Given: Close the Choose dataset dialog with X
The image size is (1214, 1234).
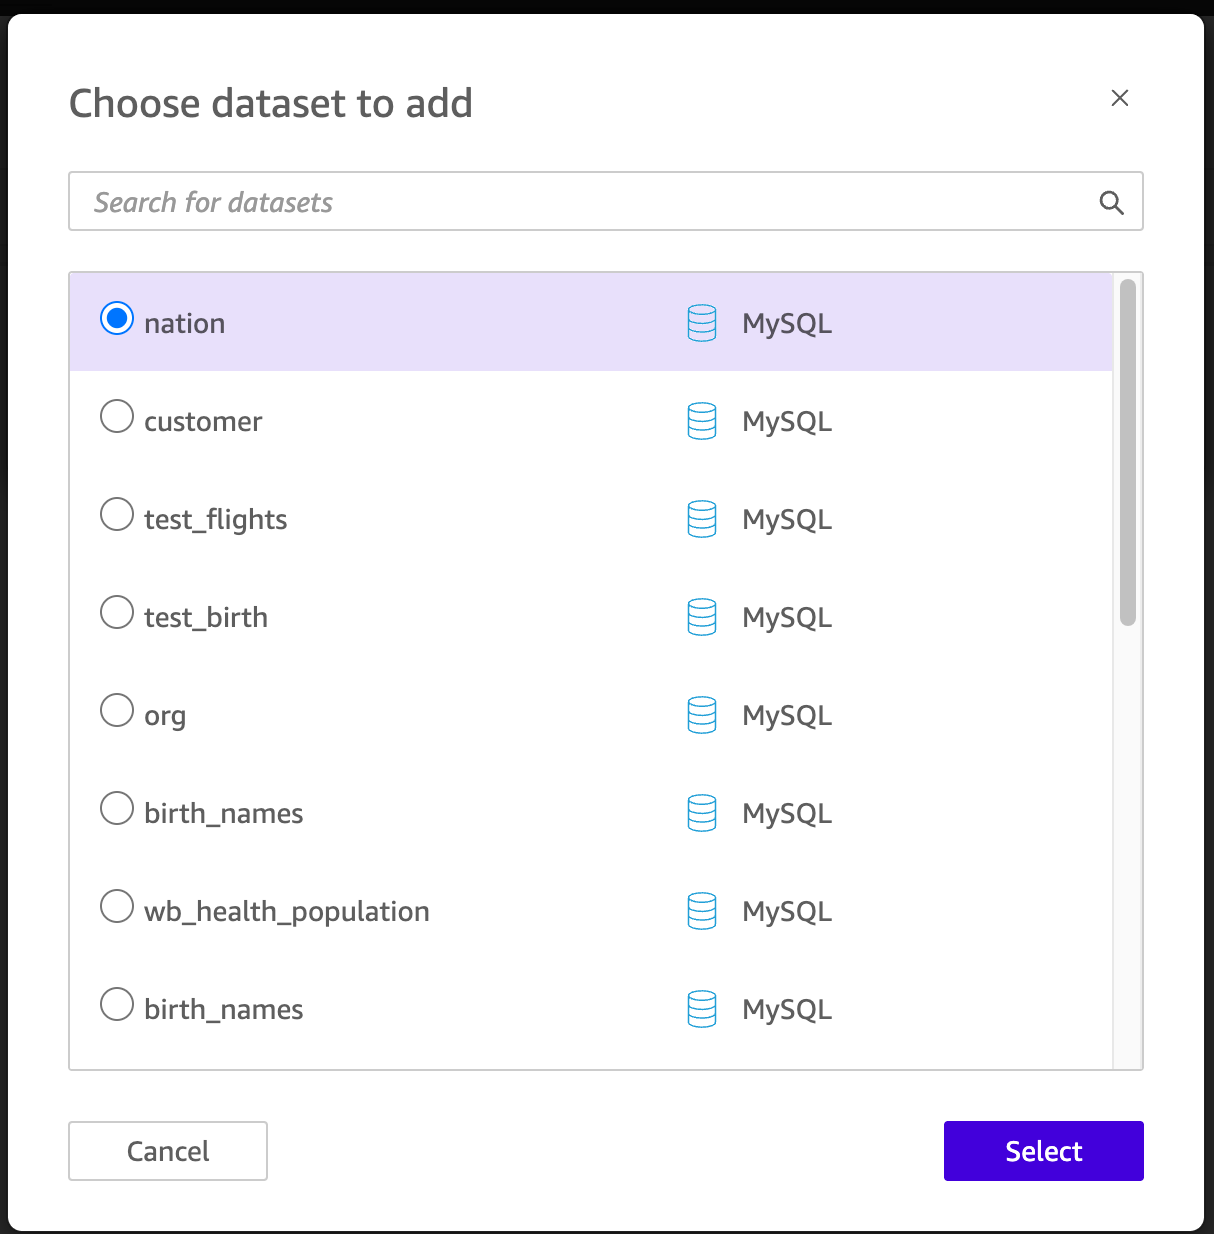Looking at the screenshot, I should [1120, 98].
